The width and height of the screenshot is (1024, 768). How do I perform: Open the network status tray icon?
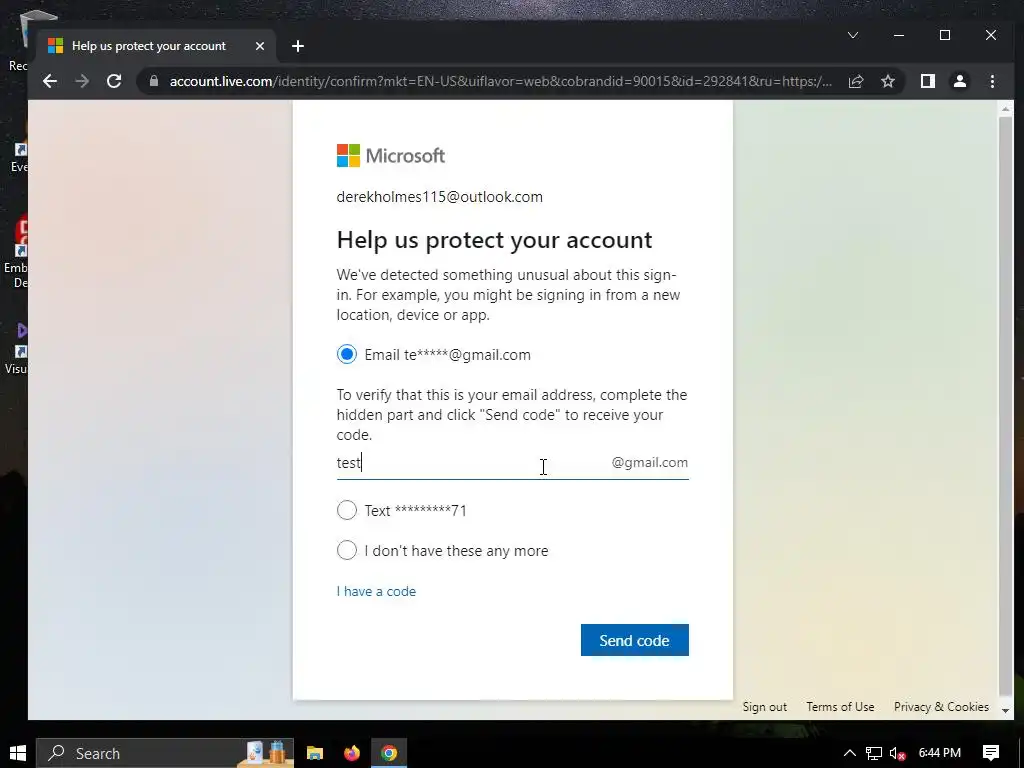click(x=874, y=753)
